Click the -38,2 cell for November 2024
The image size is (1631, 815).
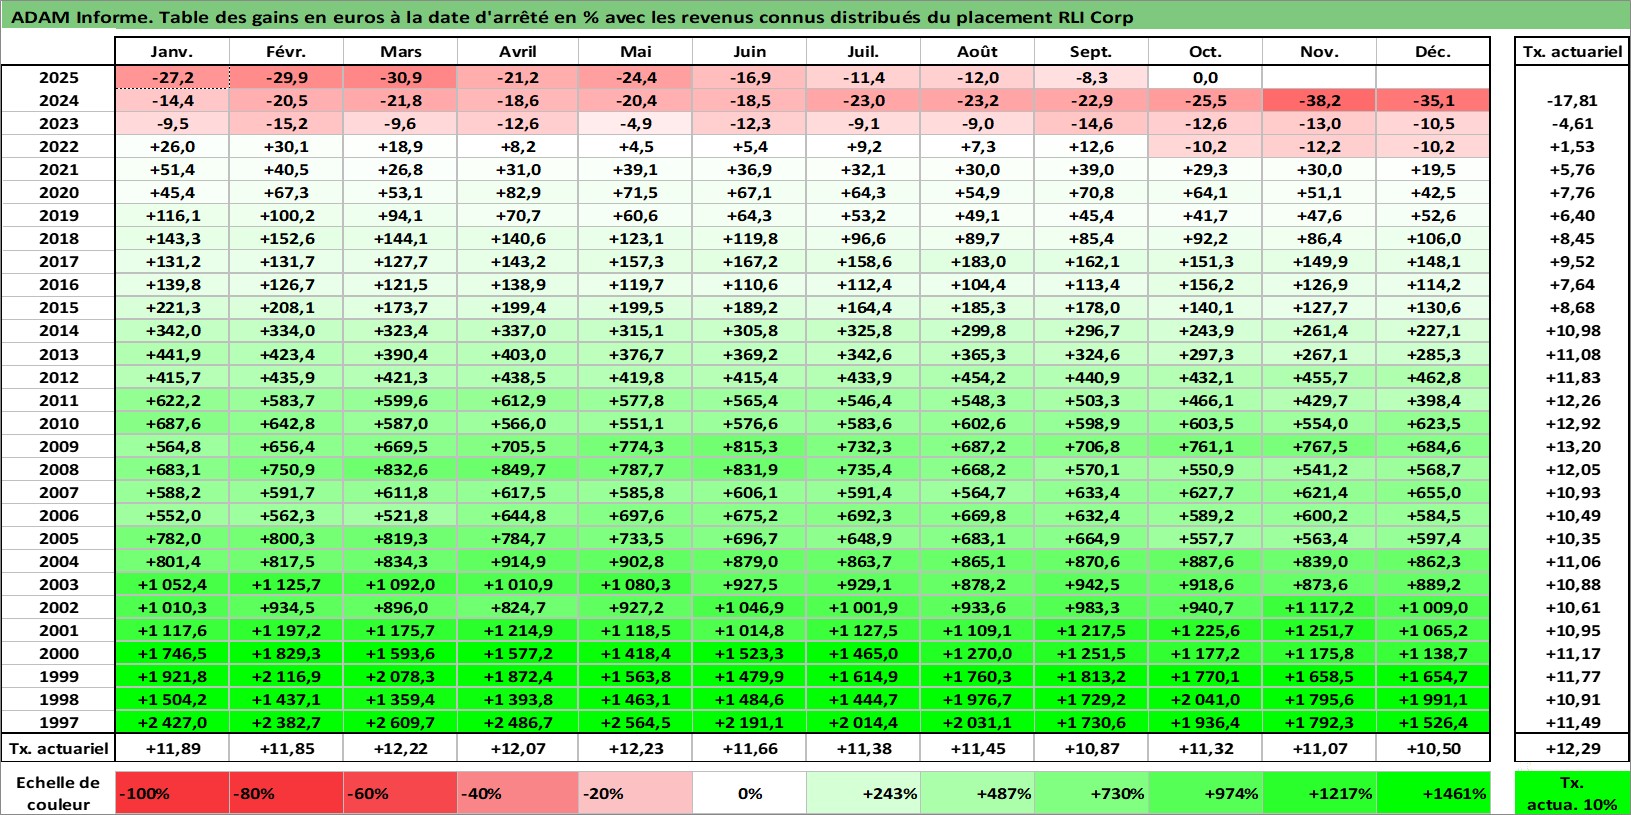1319,100
